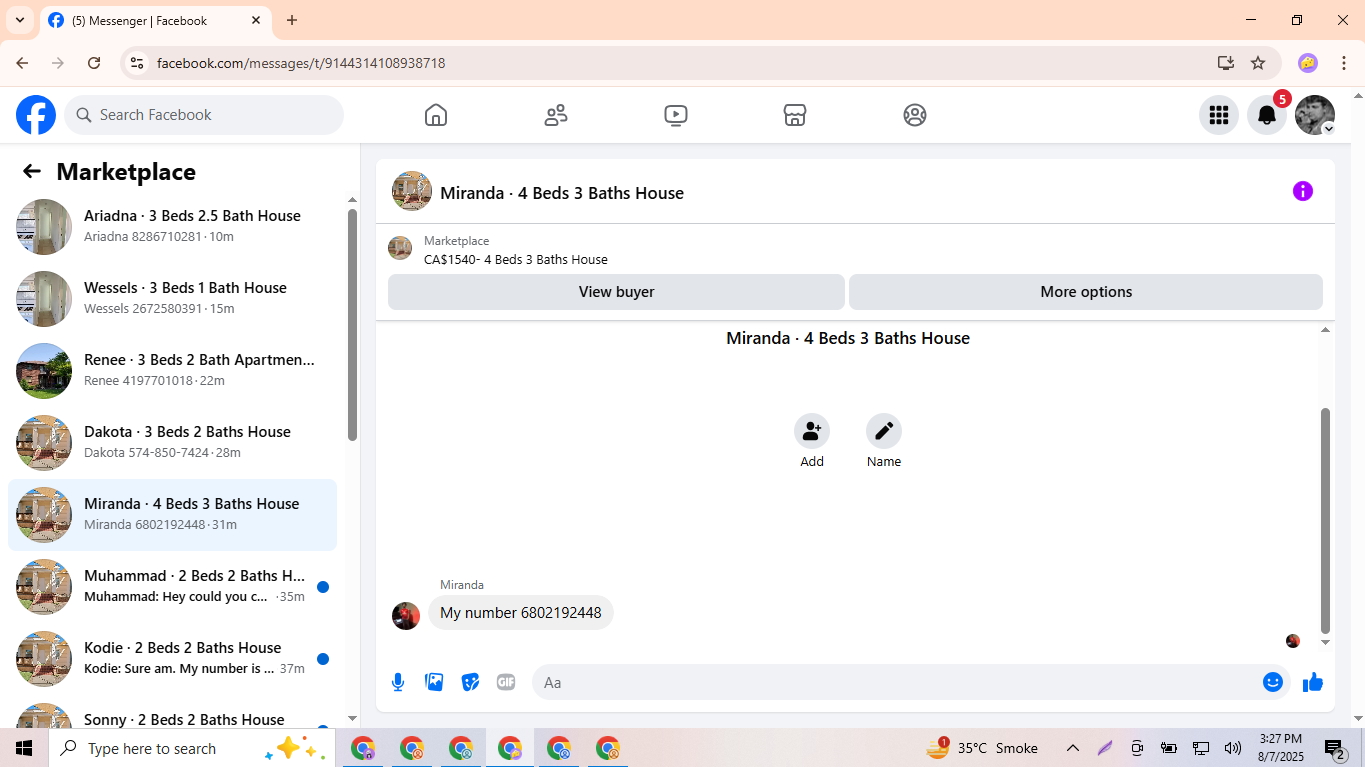Open the Facebook menu grid icon
Image resolution: width=1365 pixels, height=767 pixels.
coord(1219,115)
